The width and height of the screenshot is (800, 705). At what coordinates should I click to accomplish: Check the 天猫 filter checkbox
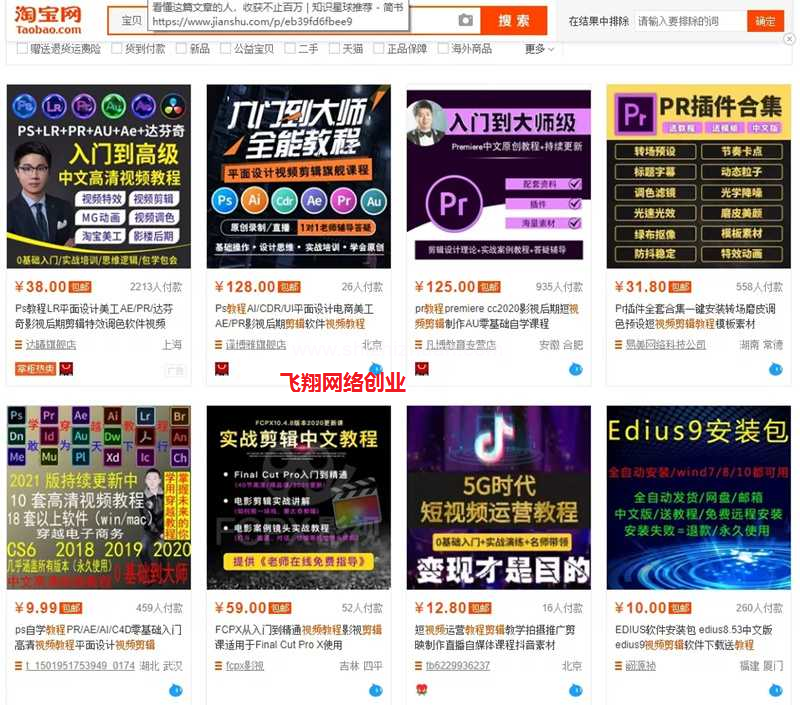pyautogui.click(x=334, y=49)
